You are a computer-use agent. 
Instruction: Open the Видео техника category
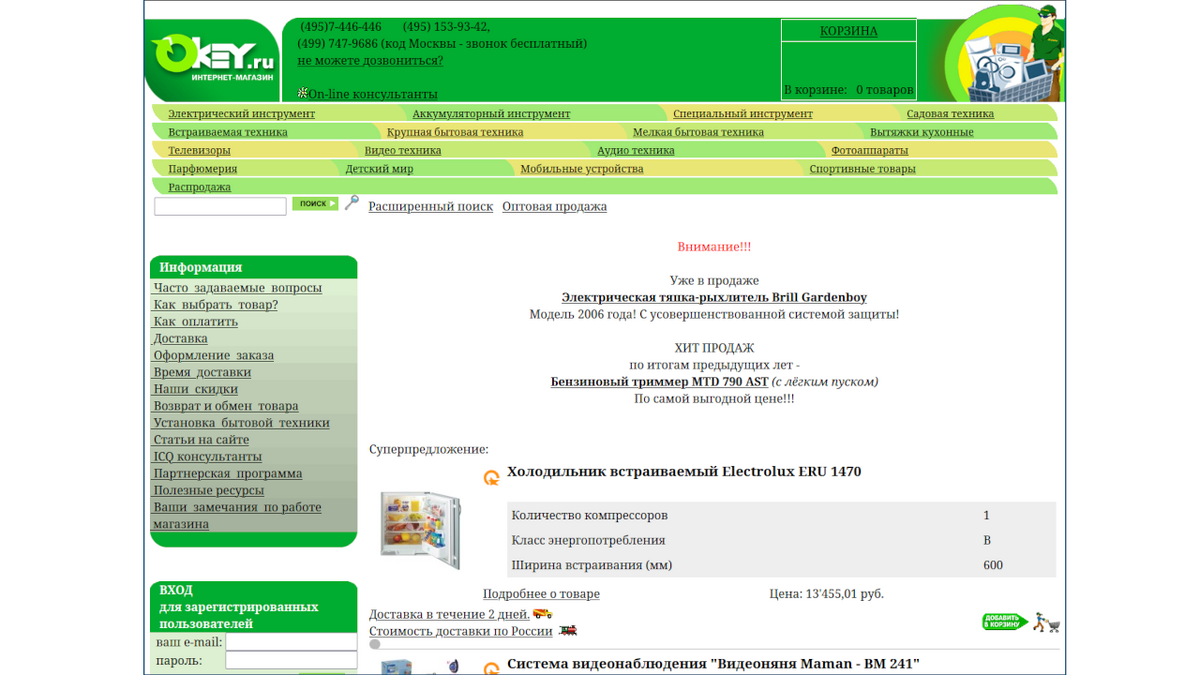[403, 151]
